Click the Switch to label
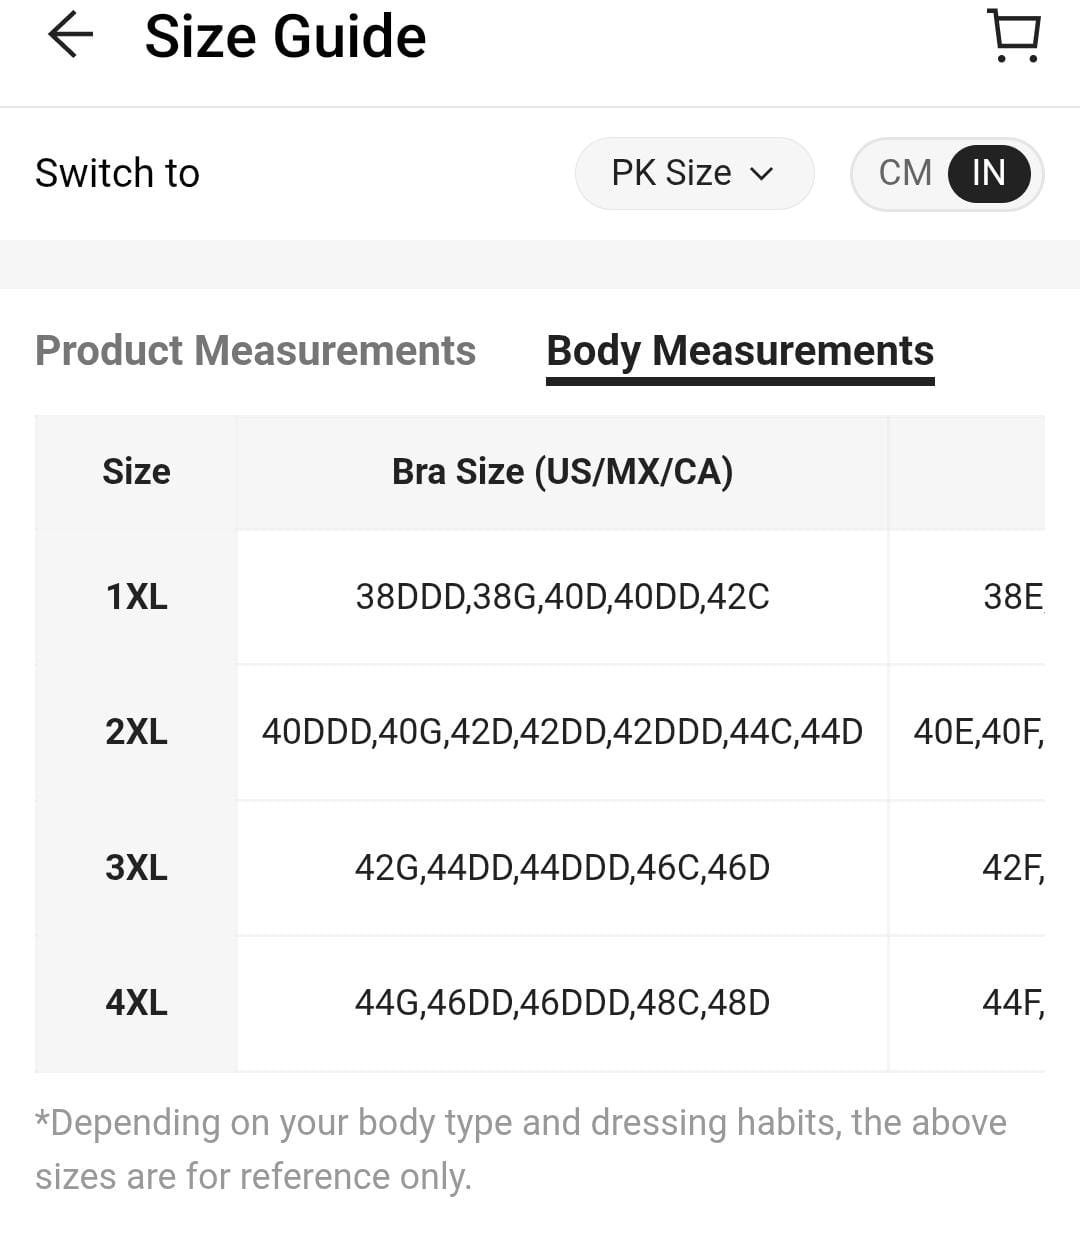 coord(117,173)
